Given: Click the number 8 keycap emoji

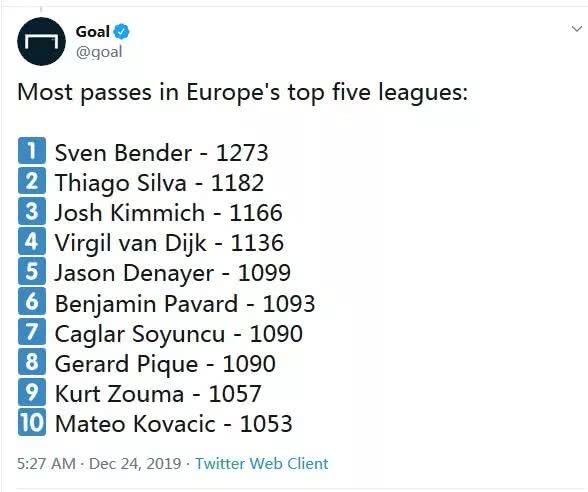Looking at the screenshot, I should (32, 362).
